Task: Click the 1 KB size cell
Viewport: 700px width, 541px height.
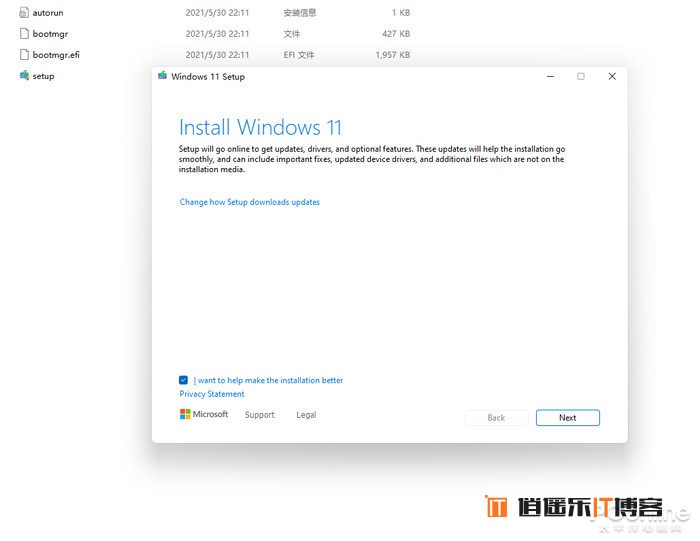Action: click(401, 13)
